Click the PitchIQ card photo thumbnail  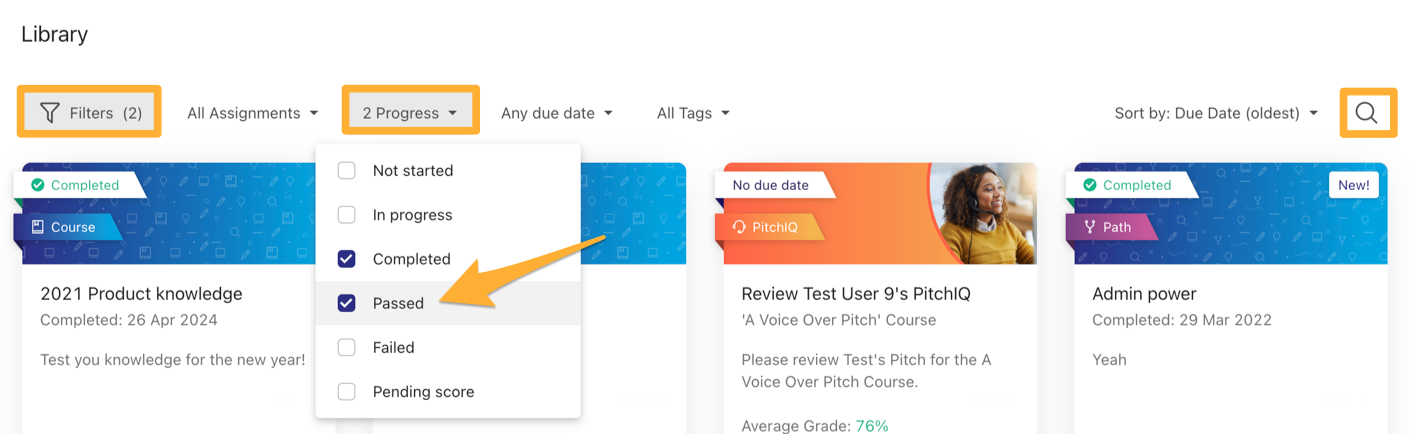click(x=982, y=213)
